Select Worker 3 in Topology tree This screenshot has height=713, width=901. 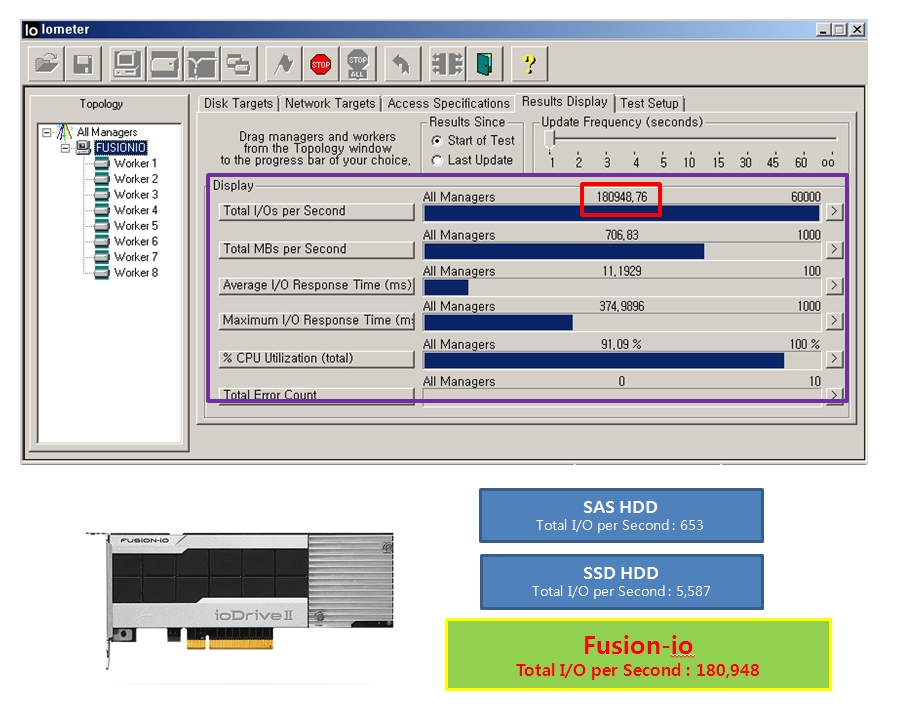[x=136, y=195]
